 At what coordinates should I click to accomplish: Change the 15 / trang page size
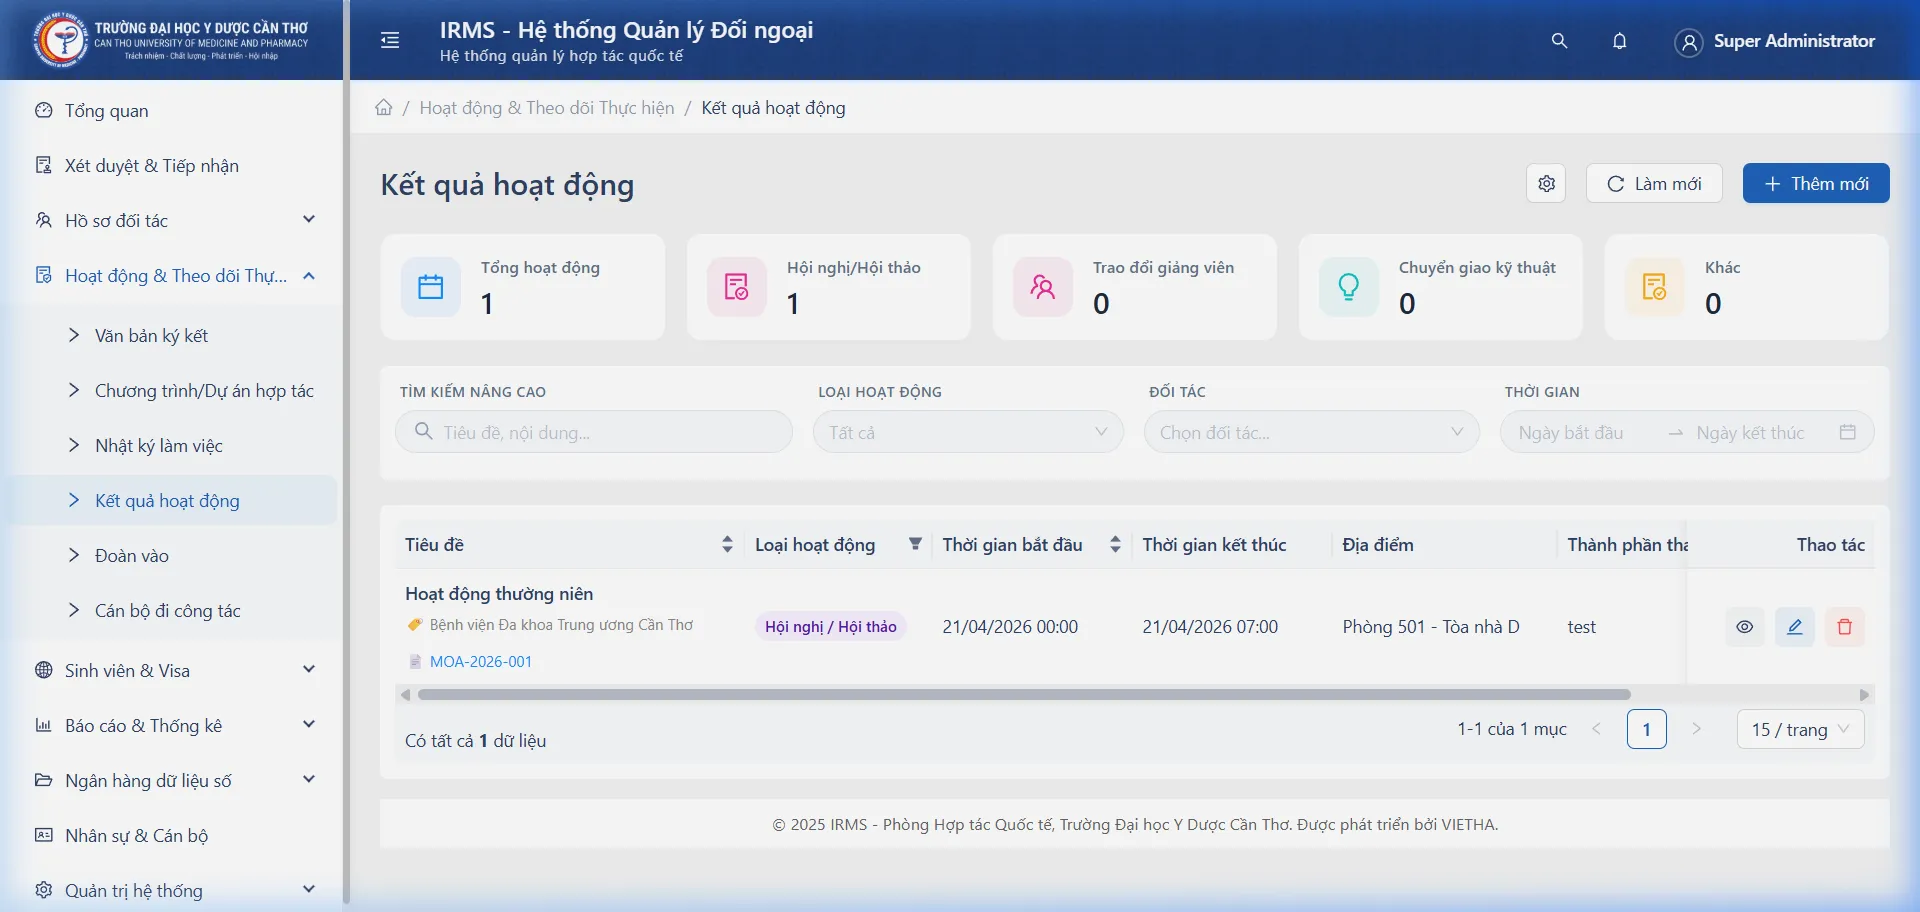coord(1799,730)
